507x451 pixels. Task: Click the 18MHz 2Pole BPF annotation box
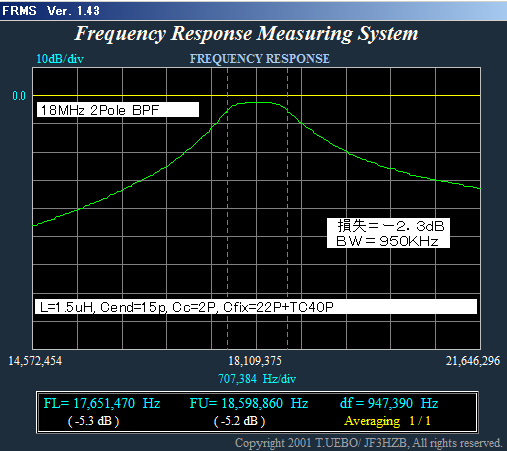118,110
